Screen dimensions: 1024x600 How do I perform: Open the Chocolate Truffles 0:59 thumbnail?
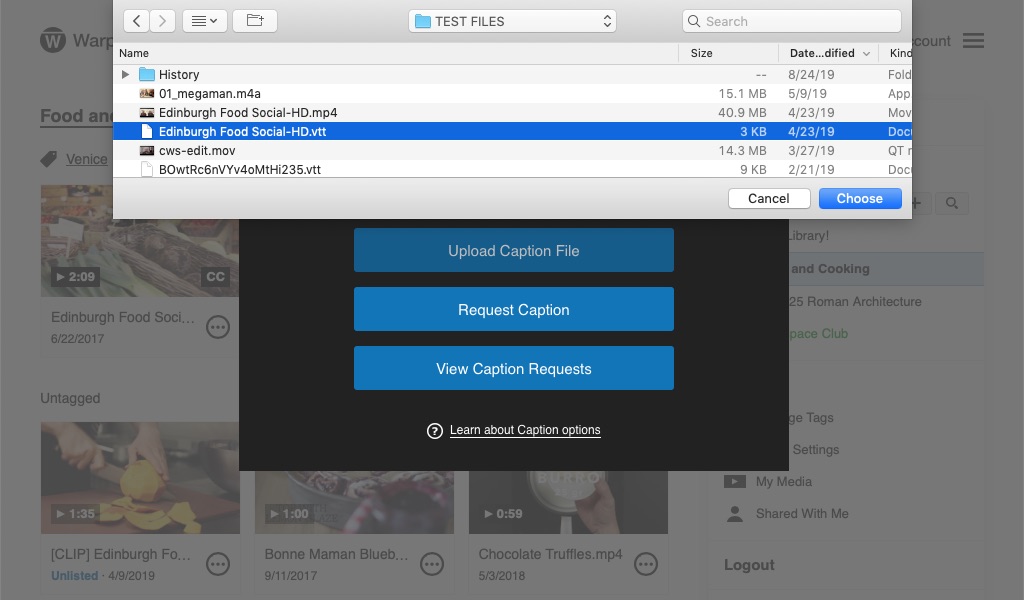(x=568, y=501)
